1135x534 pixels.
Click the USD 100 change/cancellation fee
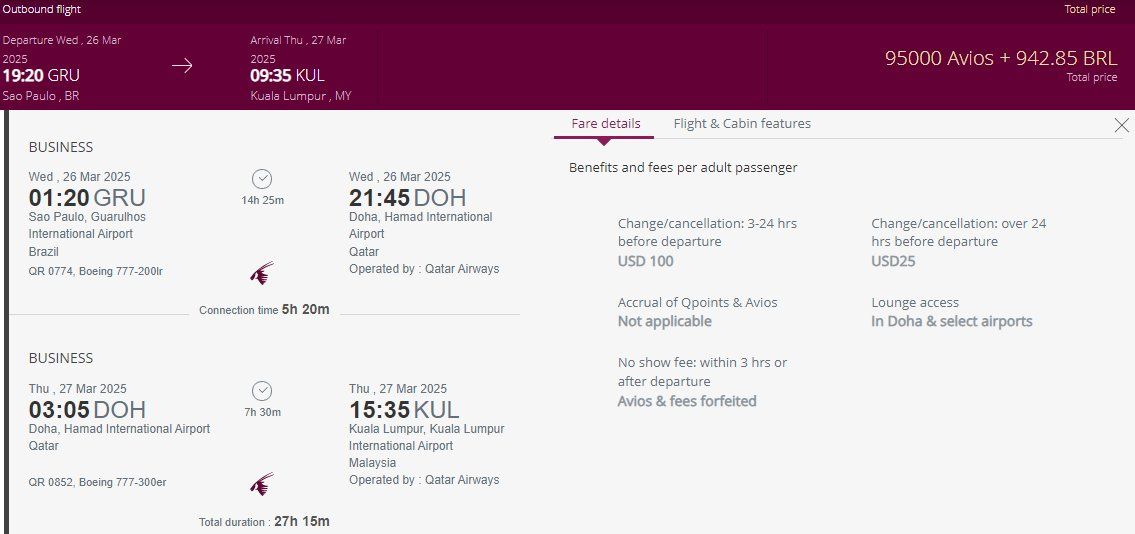646,261
